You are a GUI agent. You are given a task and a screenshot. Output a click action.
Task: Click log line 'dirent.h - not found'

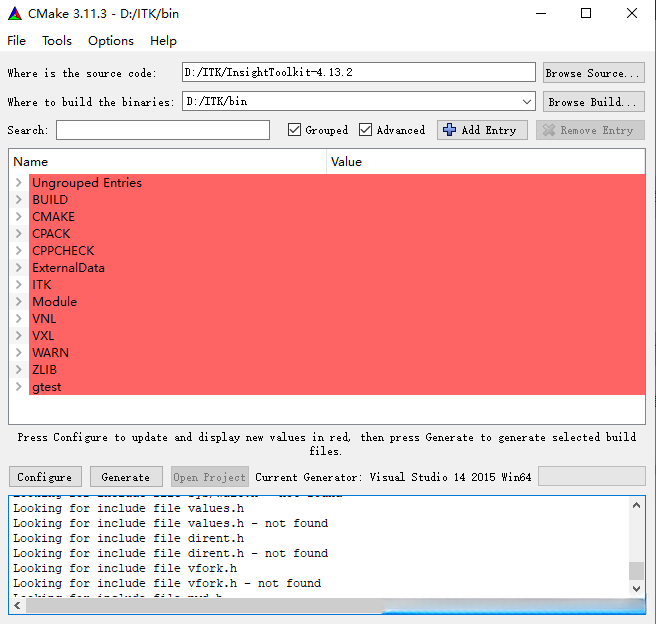tap(171, 553)
